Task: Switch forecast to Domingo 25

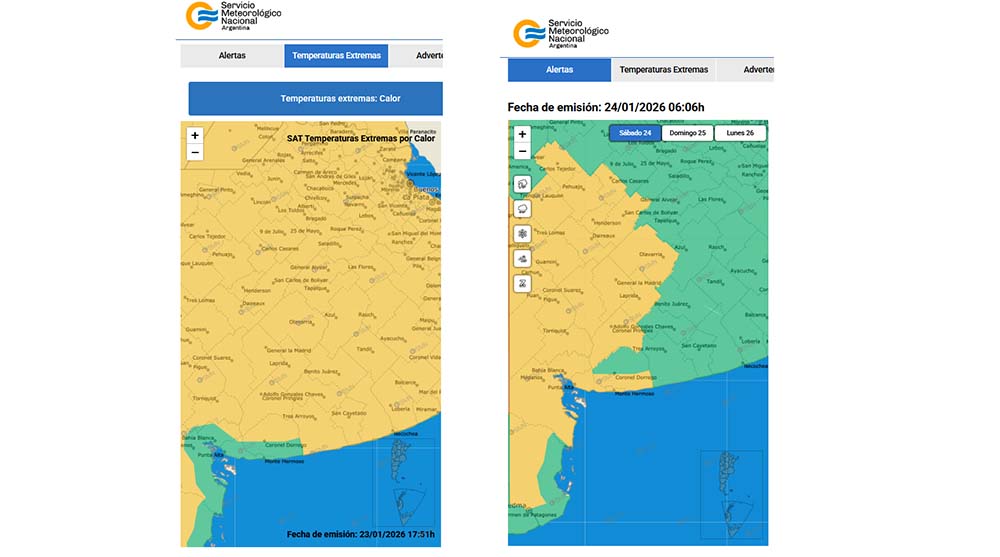Action: click(687, 133)
